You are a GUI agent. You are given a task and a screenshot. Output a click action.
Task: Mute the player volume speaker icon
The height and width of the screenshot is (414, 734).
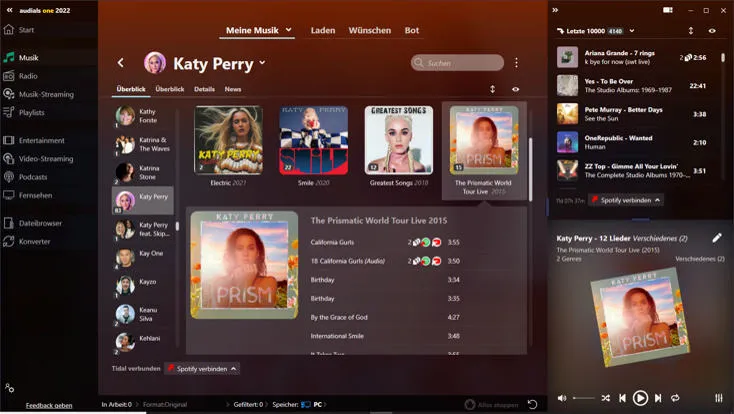(562, 398)
